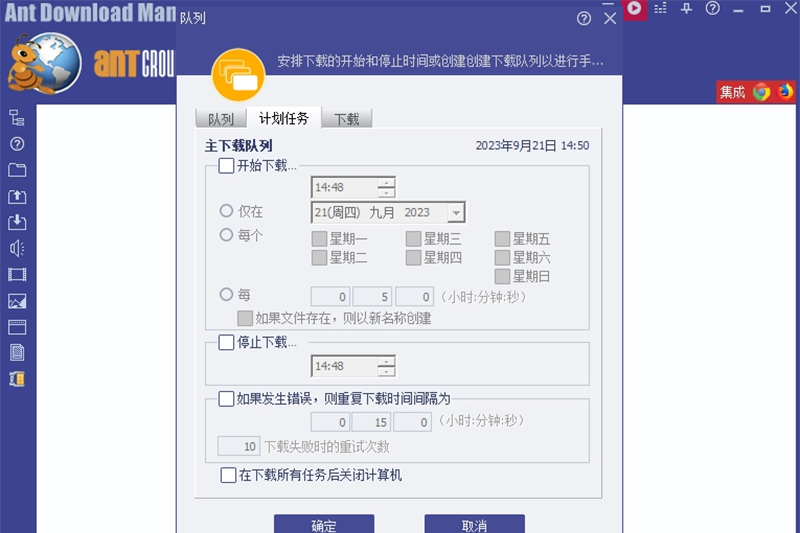Click the date text 2023年9月21日 14:50
The image size is (800, 533).
pos(532,146)
